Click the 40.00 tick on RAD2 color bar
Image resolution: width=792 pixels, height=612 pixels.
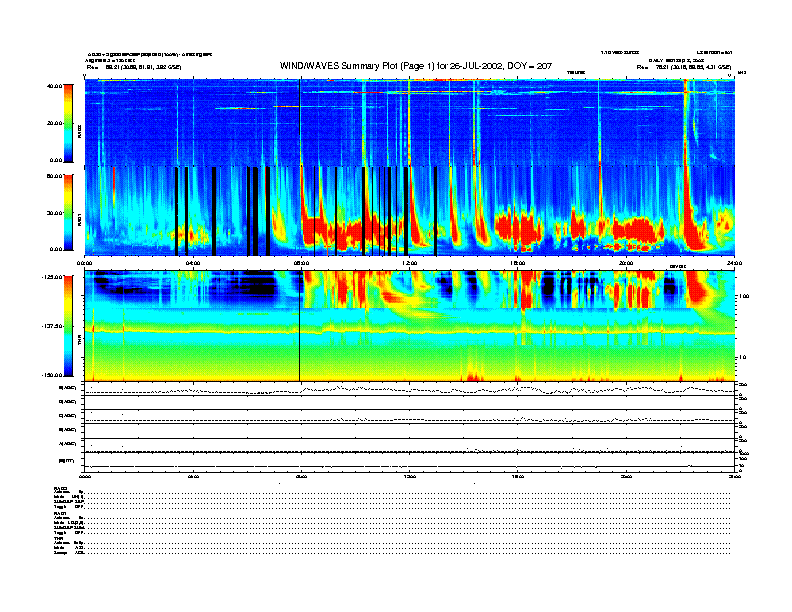pos(54,86)
